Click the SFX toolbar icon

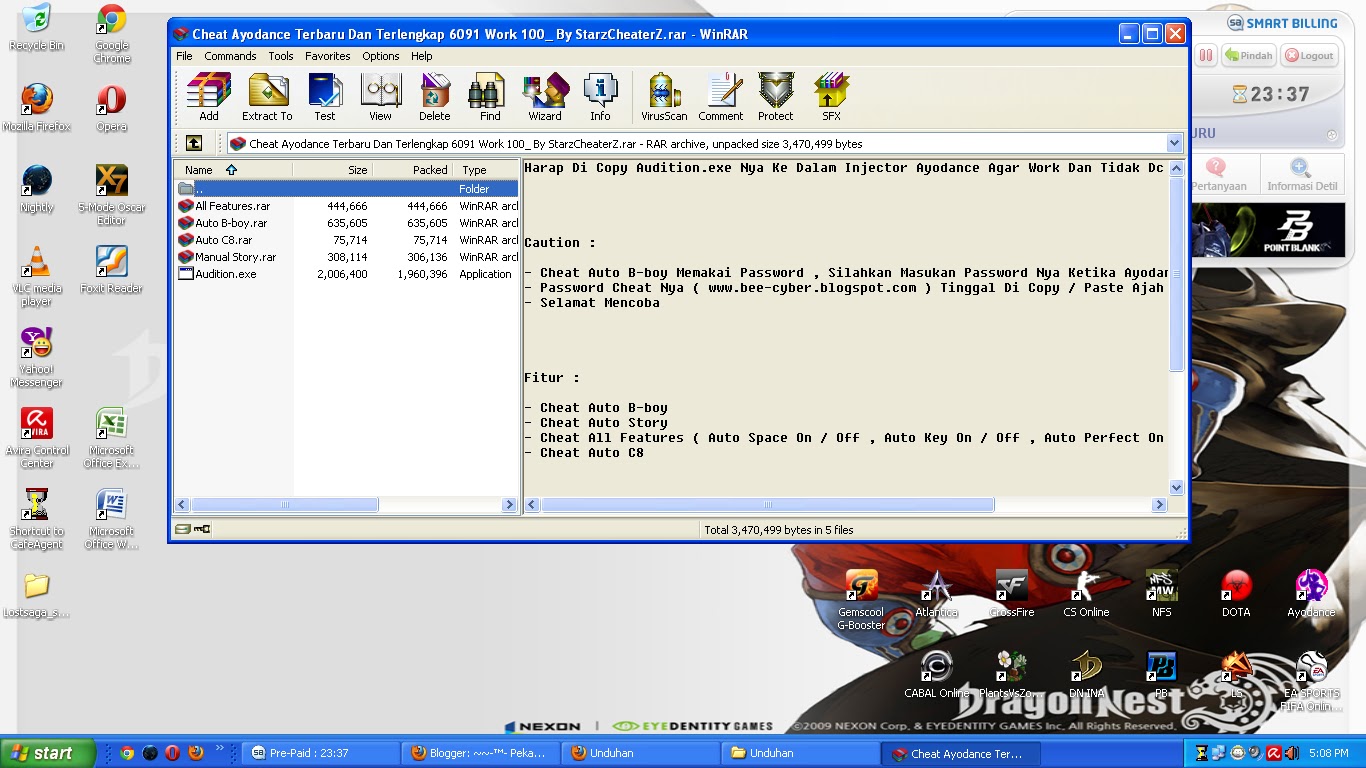tap(831, 97)
